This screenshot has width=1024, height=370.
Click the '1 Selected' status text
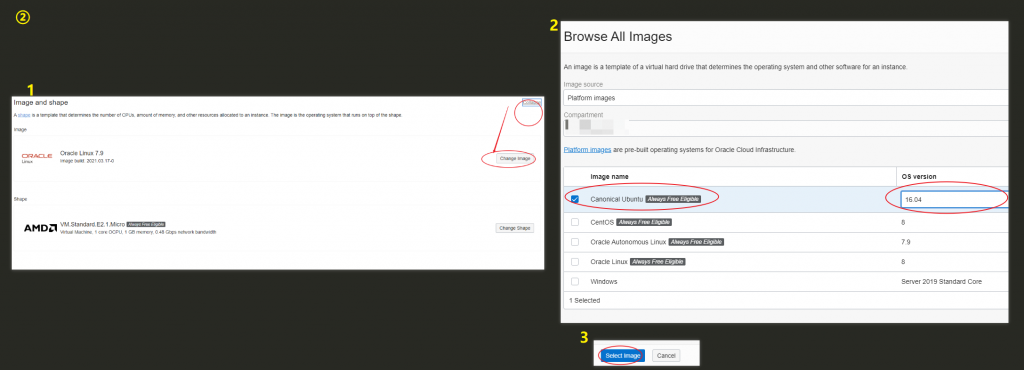(x=584, y=301)
